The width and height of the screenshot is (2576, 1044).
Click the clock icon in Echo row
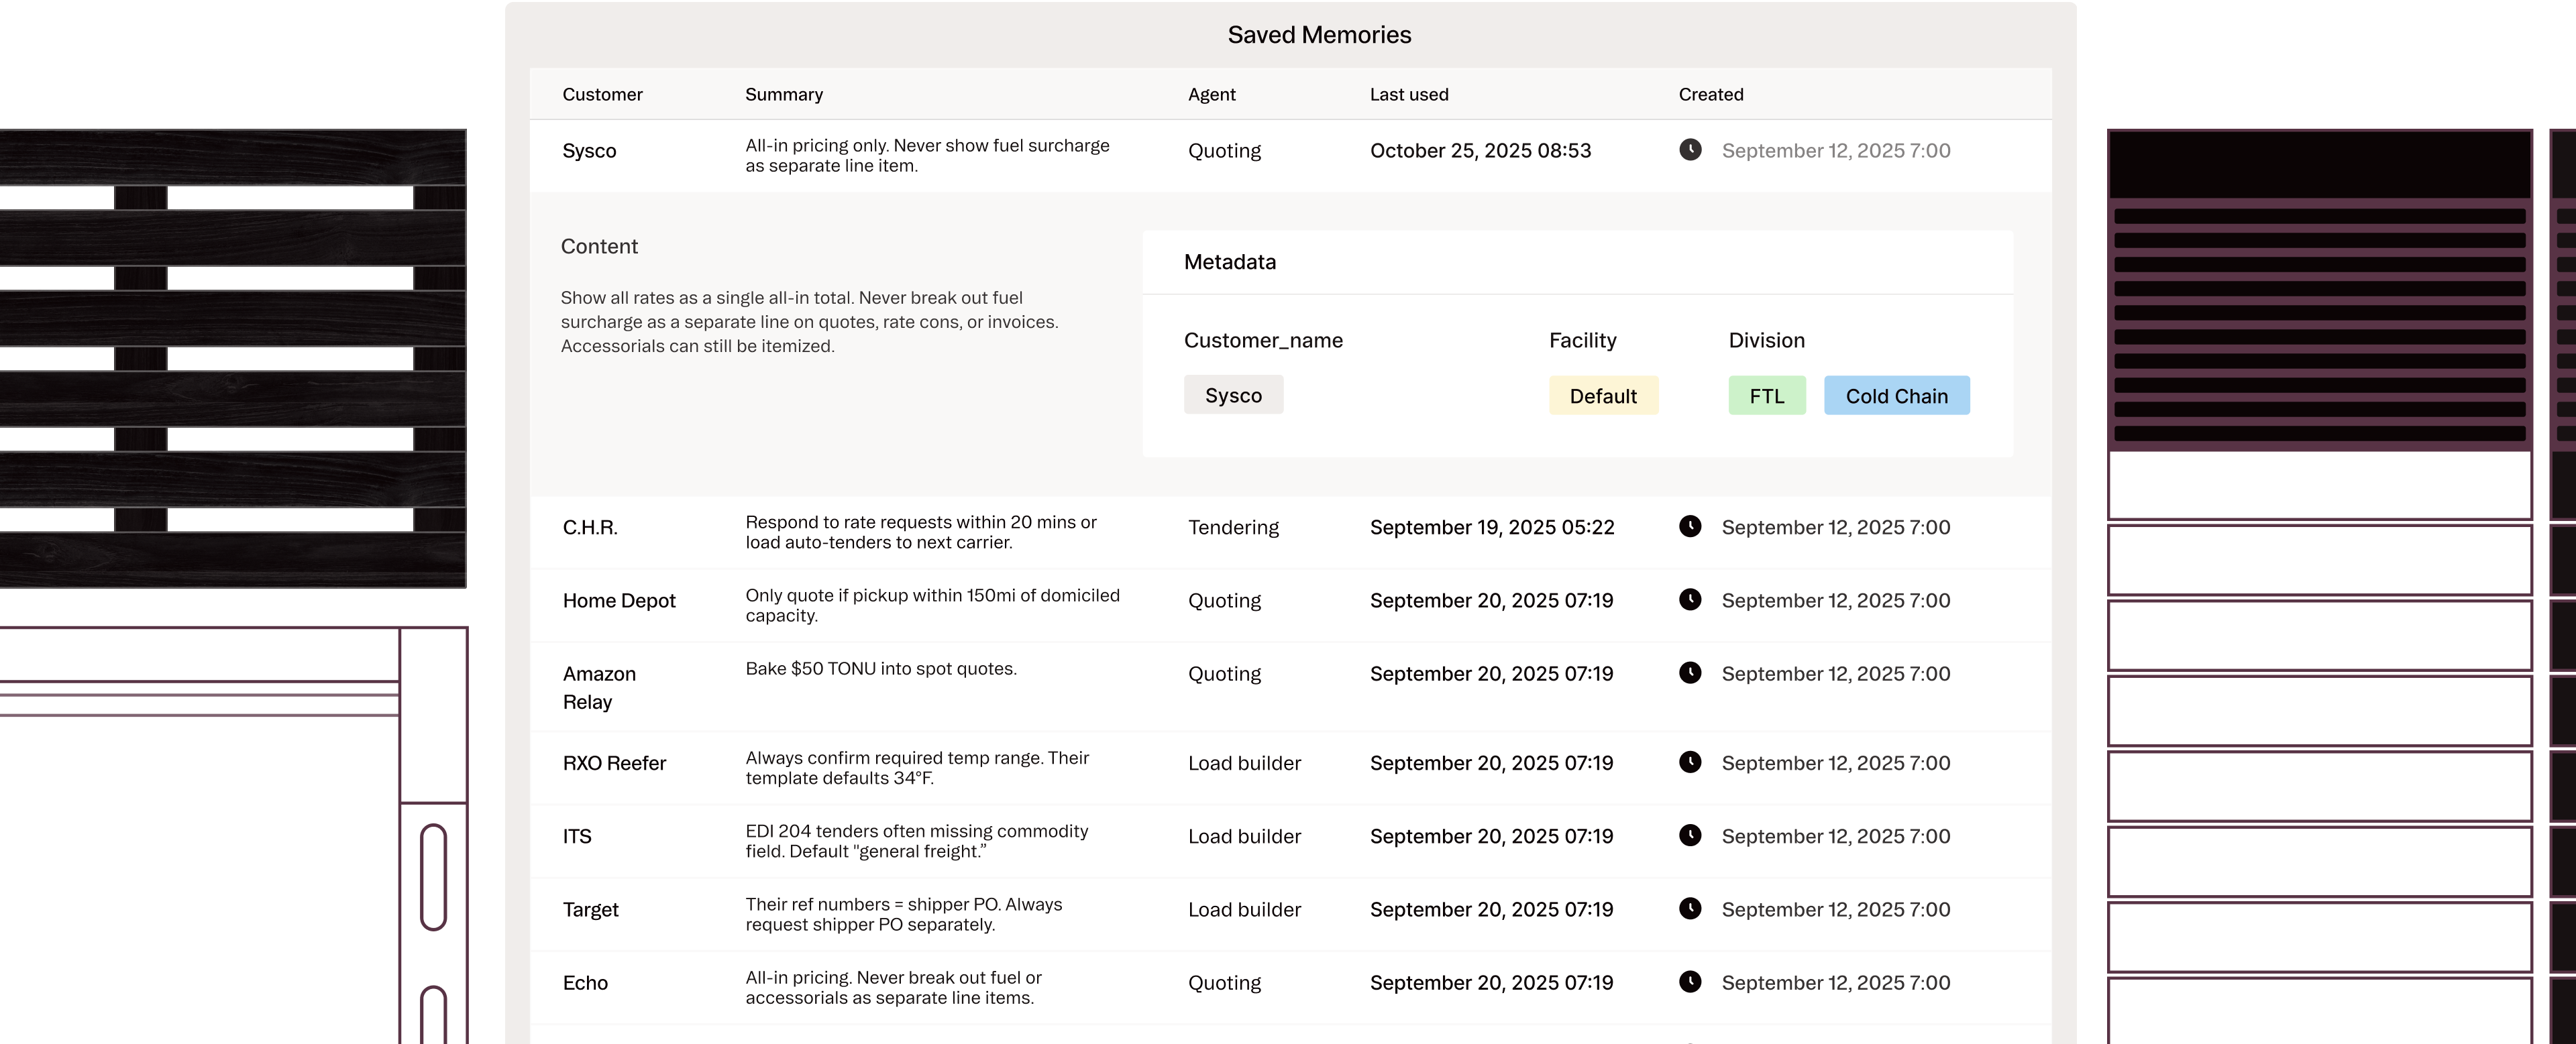click(x=1690, y=982)
